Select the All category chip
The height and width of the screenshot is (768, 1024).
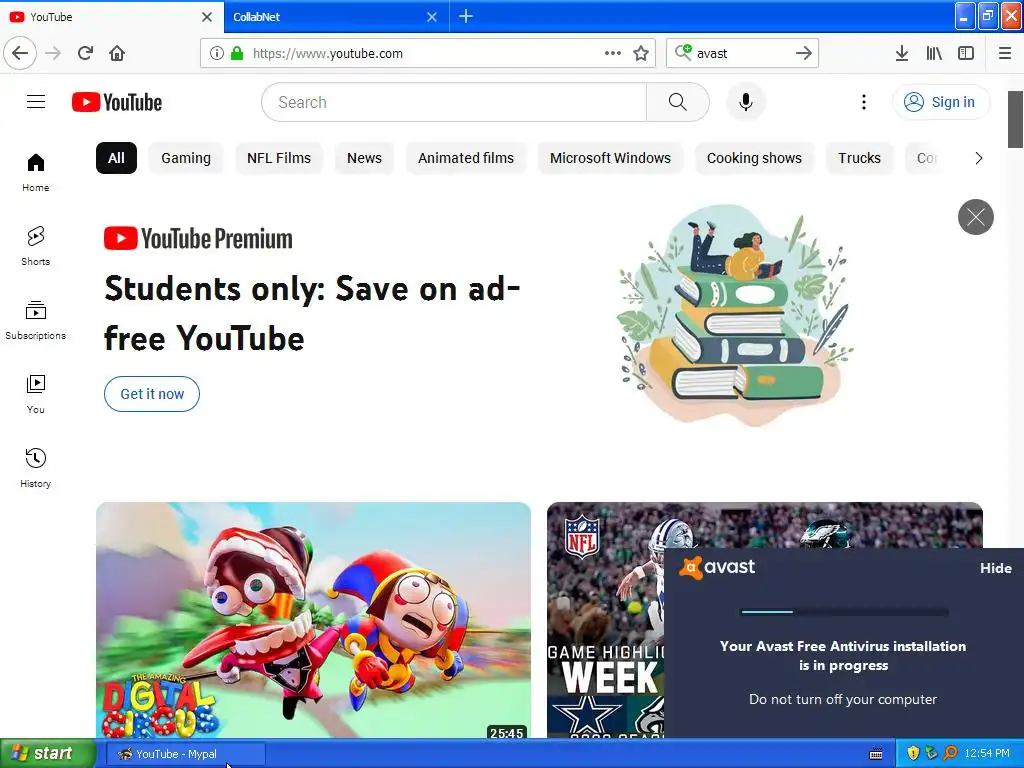point(116,158)
